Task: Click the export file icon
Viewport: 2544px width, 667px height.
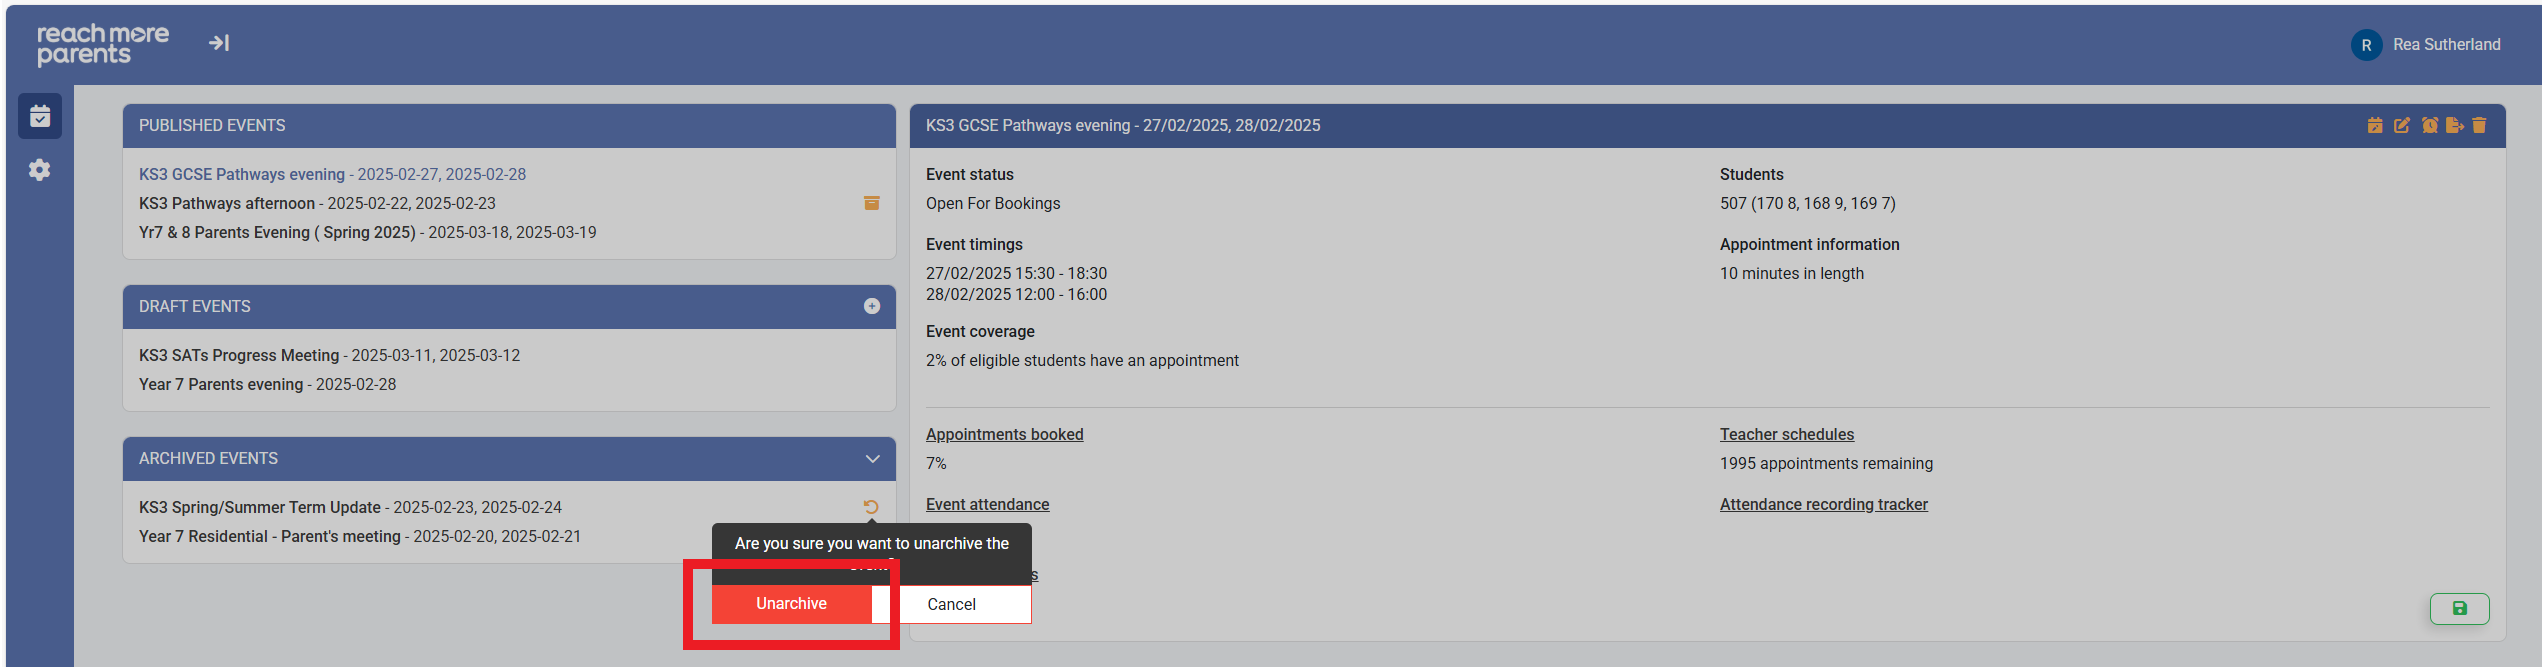Action: coord(2454,126)
